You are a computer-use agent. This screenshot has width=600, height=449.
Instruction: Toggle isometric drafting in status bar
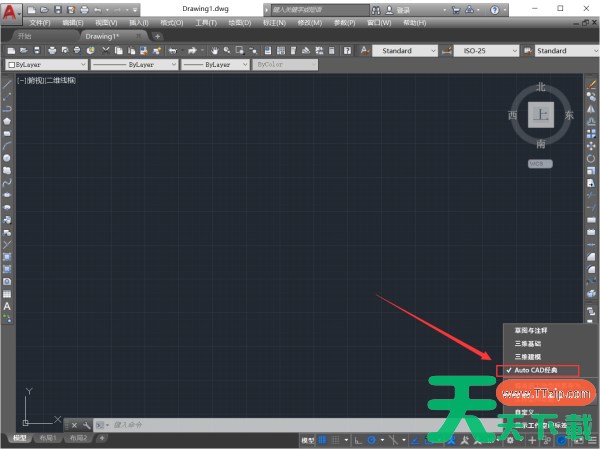coord(393,440)
